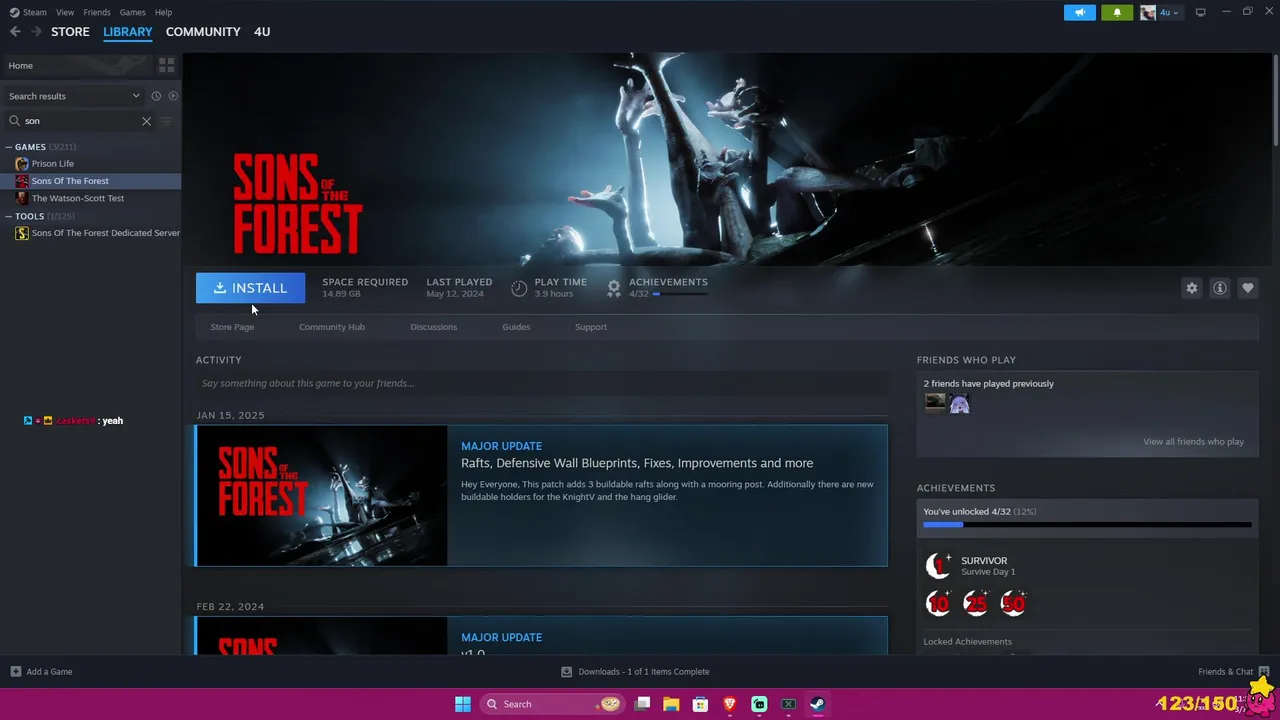Open the Games menu
The height and width of the screenshot is (720, 1280).
(x=132, y=12)
